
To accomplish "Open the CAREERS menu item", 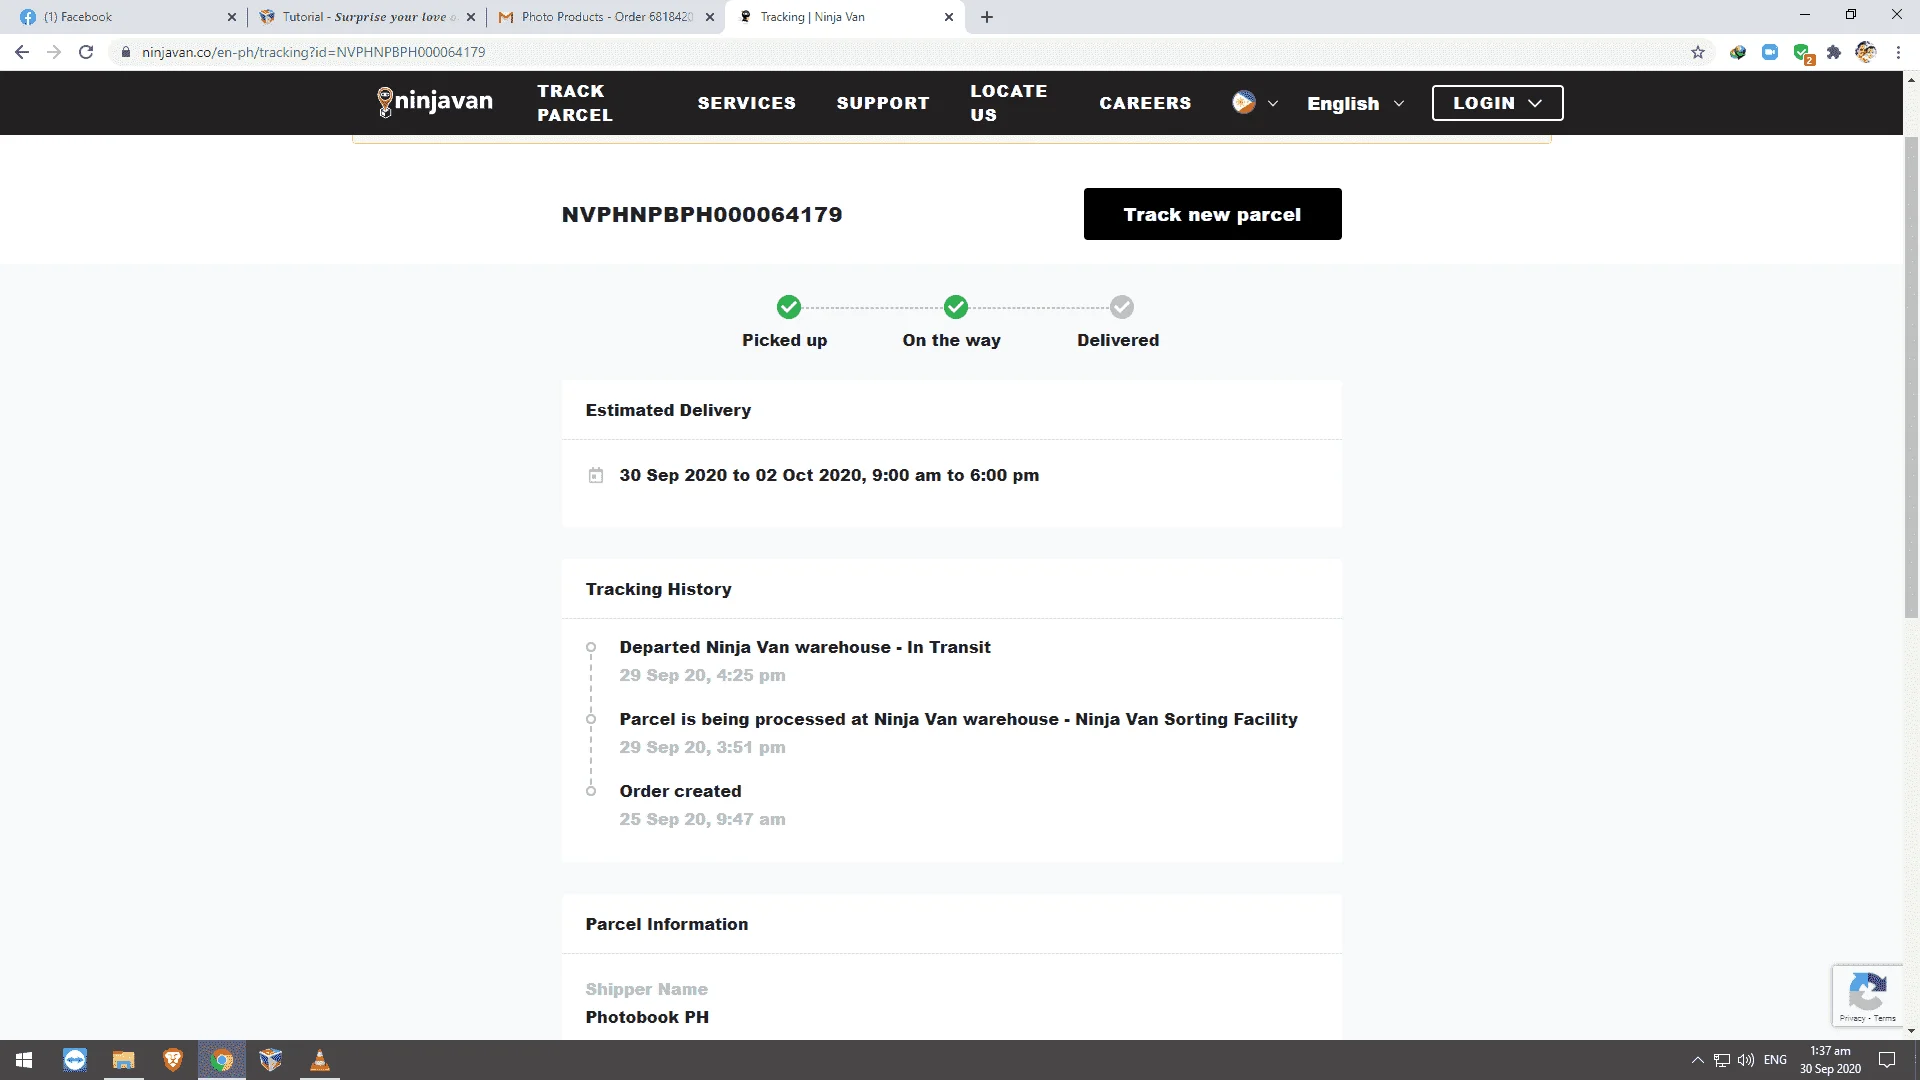I will 1145,103.
